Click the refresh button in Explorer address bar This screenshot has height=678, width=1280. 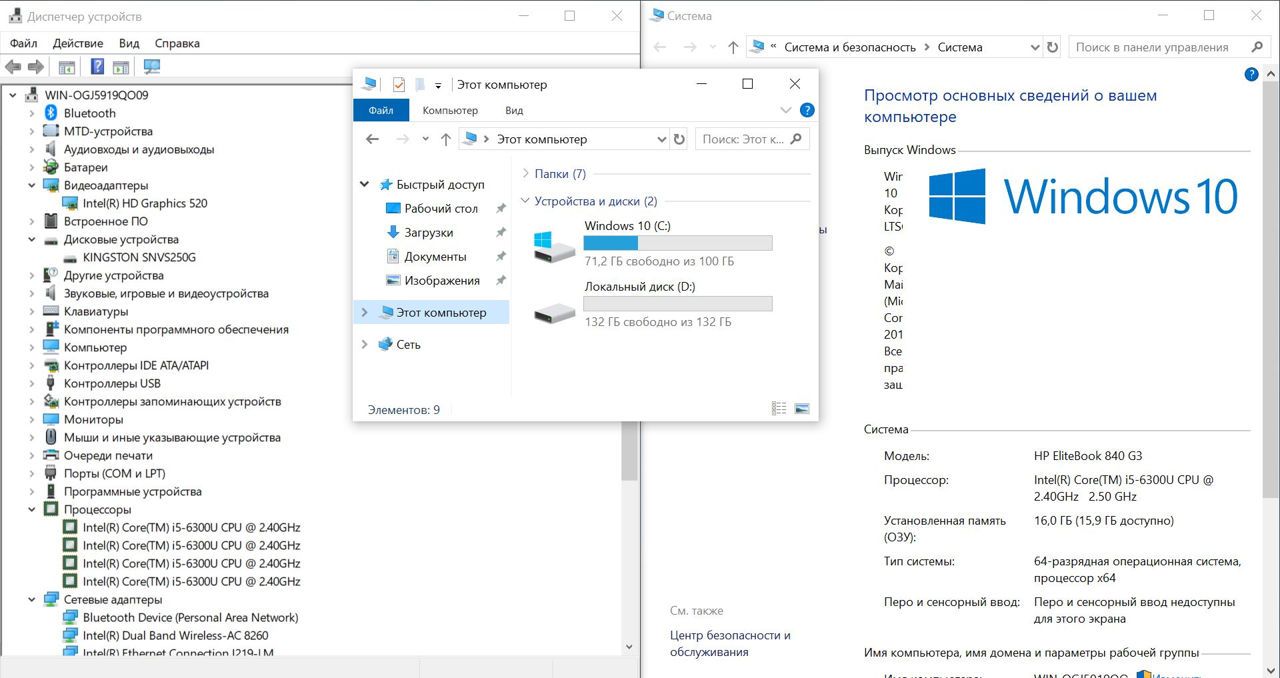680,139
